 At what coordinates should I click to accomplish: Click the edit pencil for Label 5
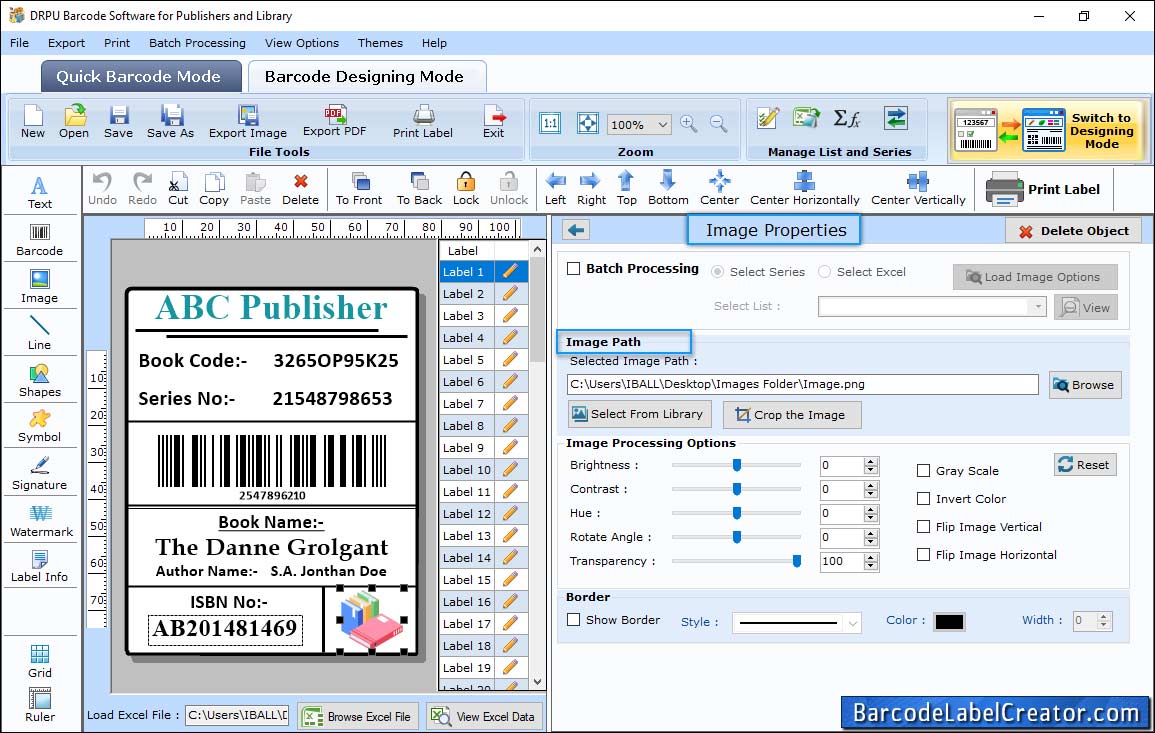click(510, 360)
